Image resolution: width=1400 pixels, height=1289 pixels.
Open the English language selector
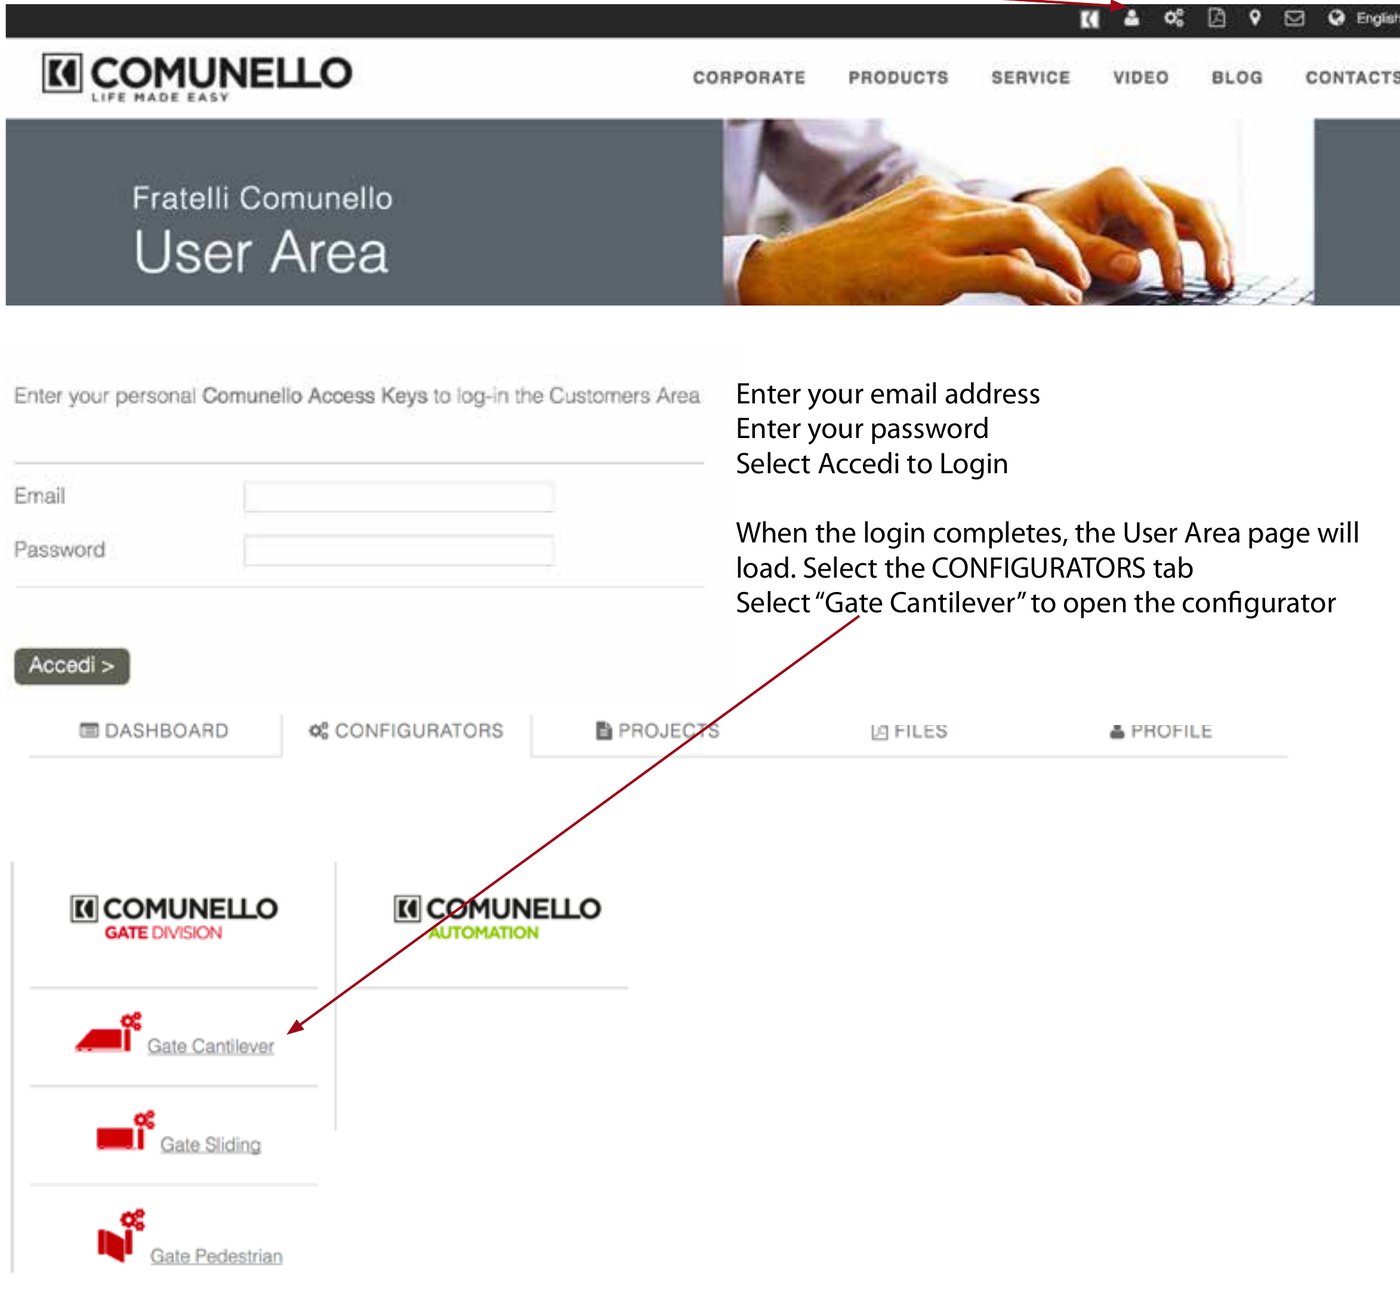[1377, 18]
